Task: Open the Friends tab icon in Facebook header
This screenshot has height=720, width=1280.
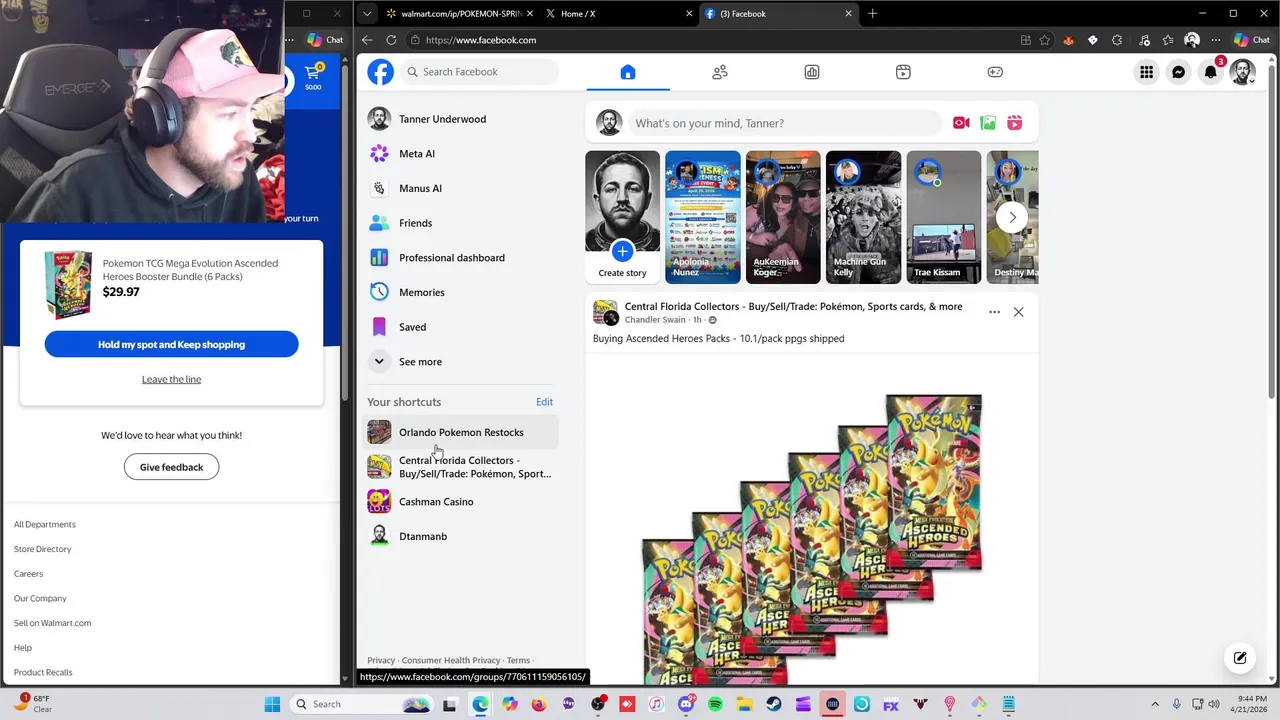Action: (720, 72)
